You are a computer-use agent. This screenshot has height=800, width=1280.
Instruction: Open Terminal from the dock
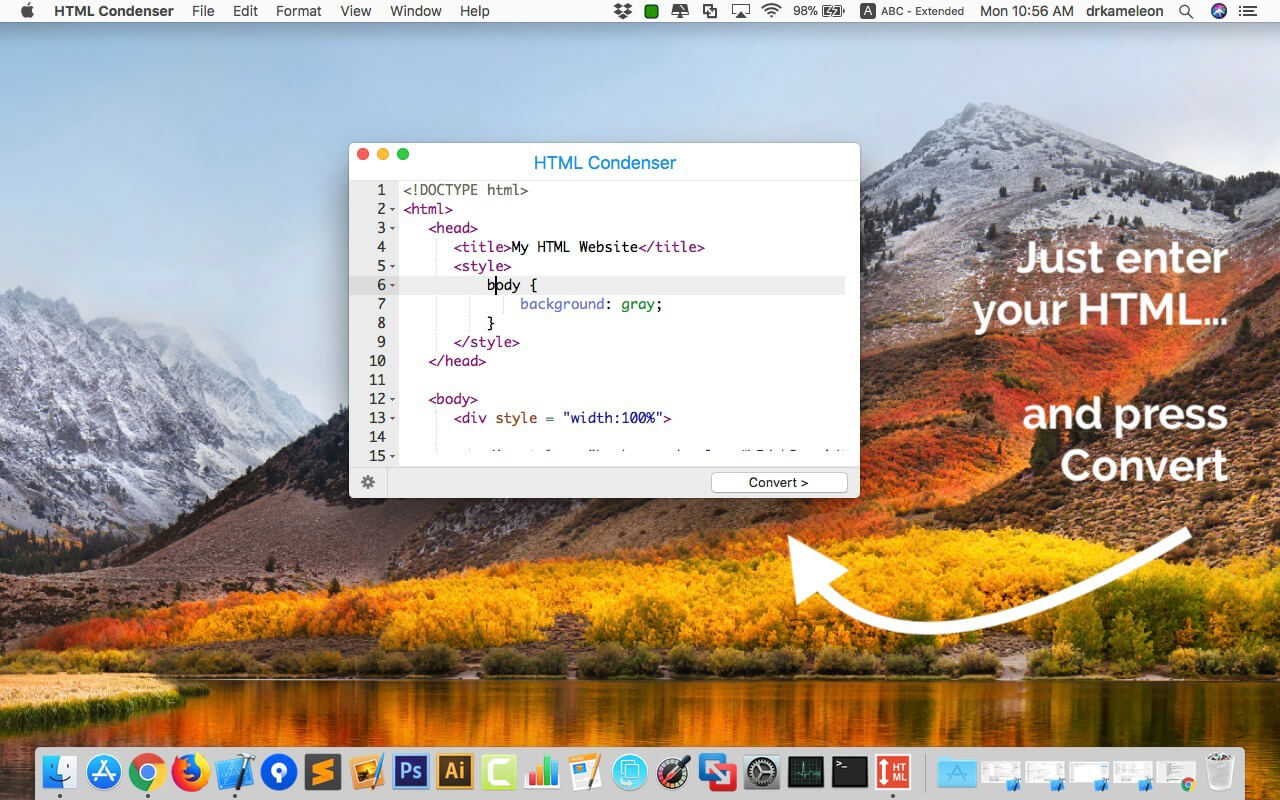click(x=850, y=771)
